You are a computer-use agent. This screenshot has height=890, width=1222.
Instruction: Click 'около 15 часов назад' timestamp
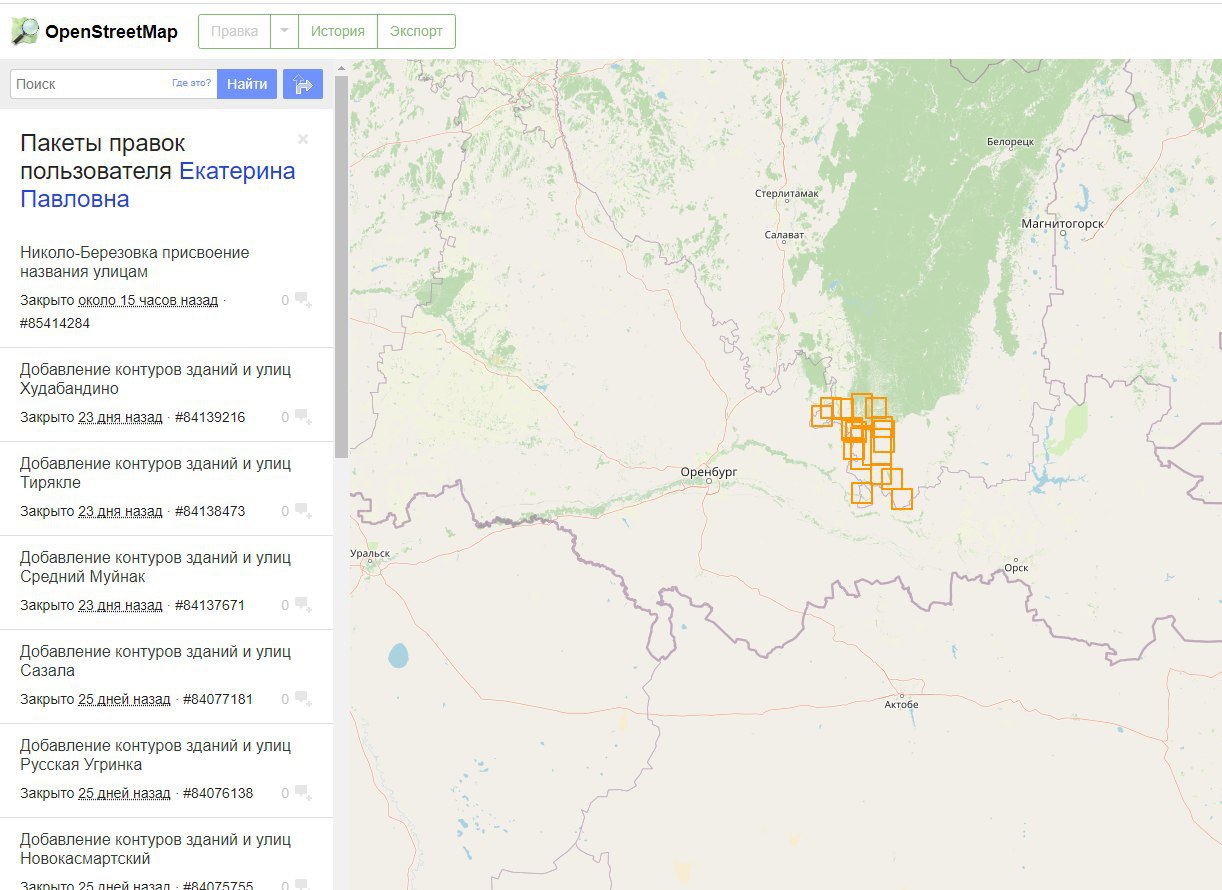pos(148,300)
